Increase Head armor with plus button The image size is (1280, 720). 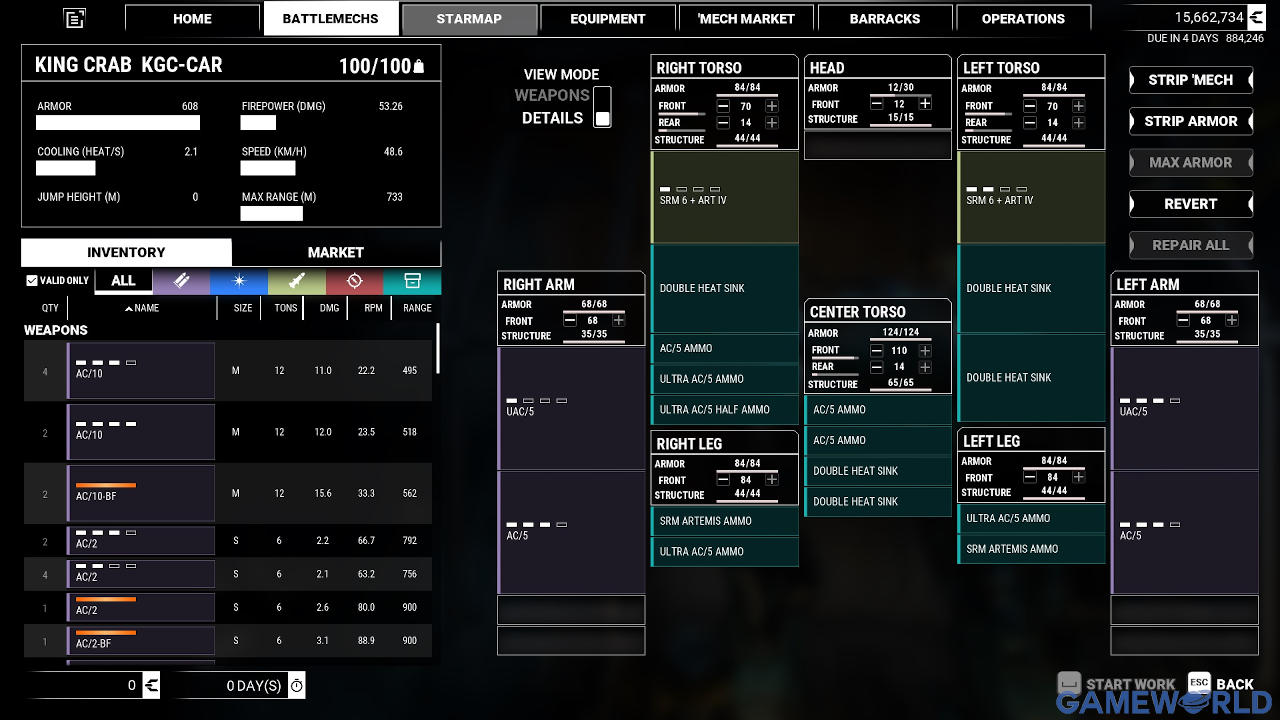pos(925,104)
